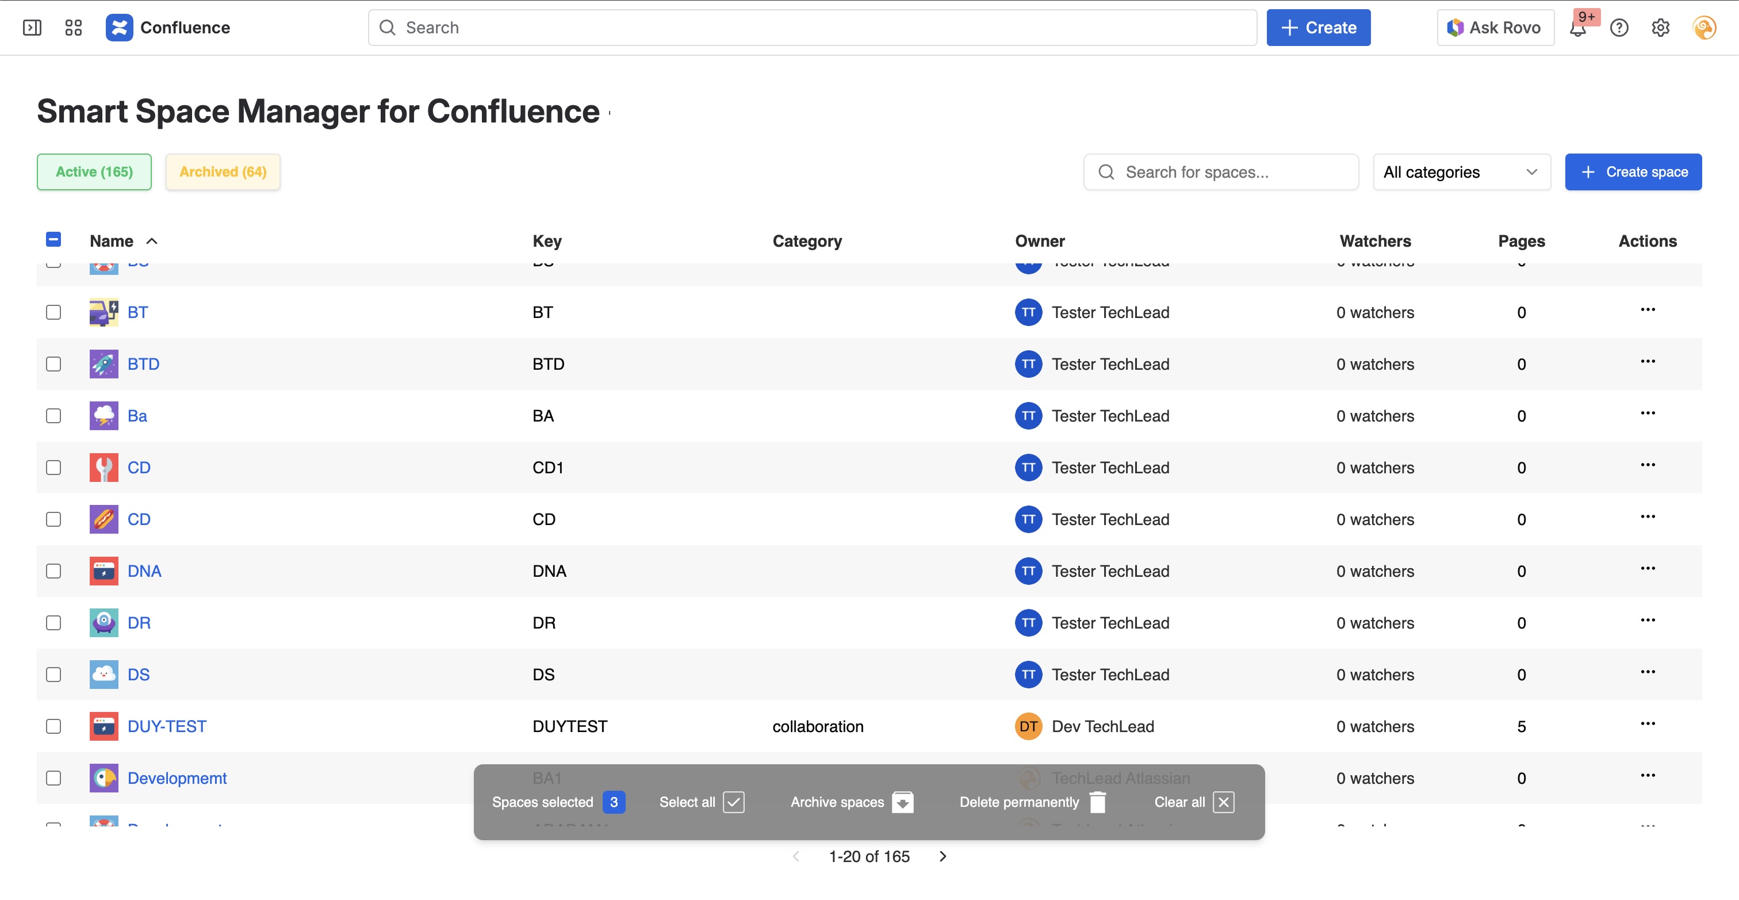Click the Delete permanently trash icon
This screenshot has width=1739, height=900.
tap(1097, 802)
